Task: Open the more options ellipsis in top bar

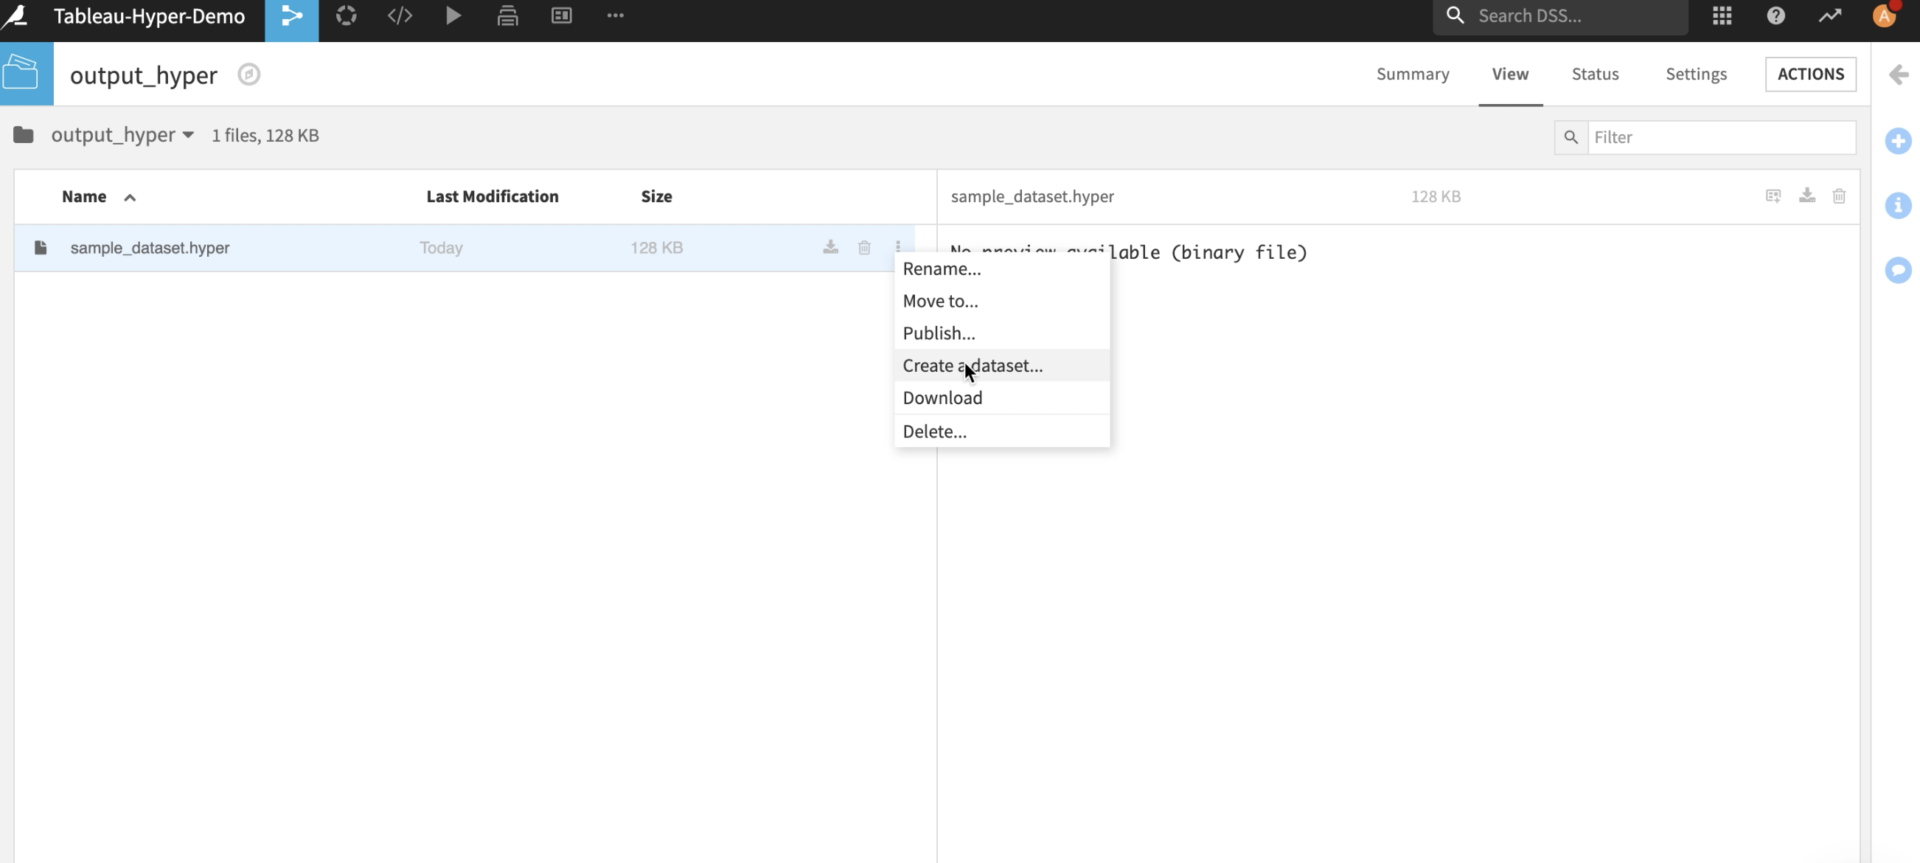Action: (x=615, y=16)
